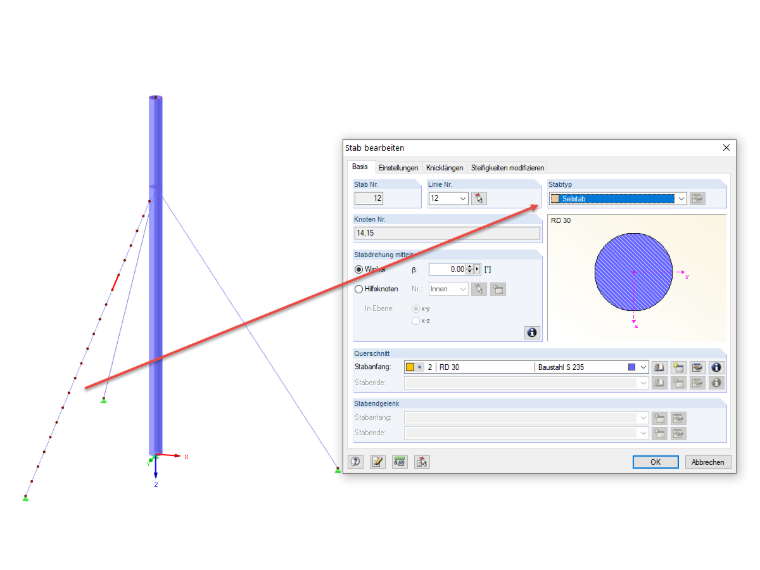Select the Hilfsknoten radio button

point(359,289)
